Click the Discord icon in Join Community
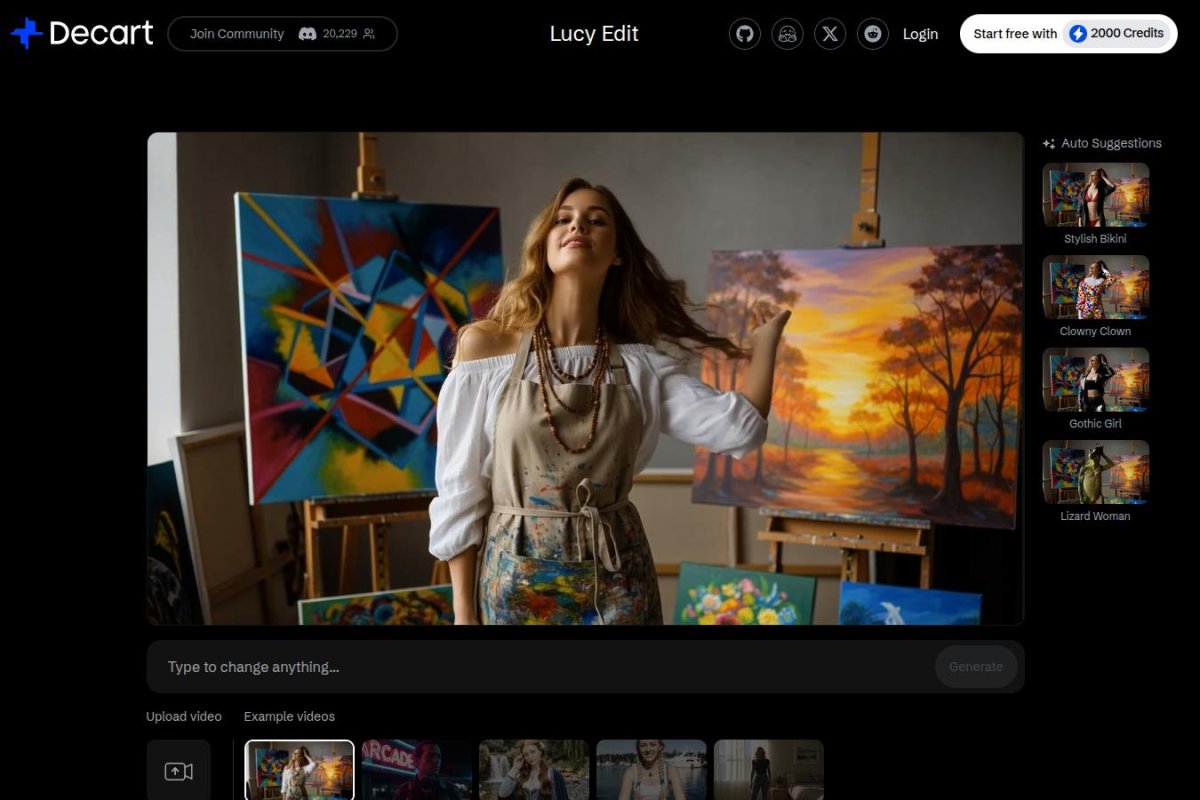 tap(308, 34)
